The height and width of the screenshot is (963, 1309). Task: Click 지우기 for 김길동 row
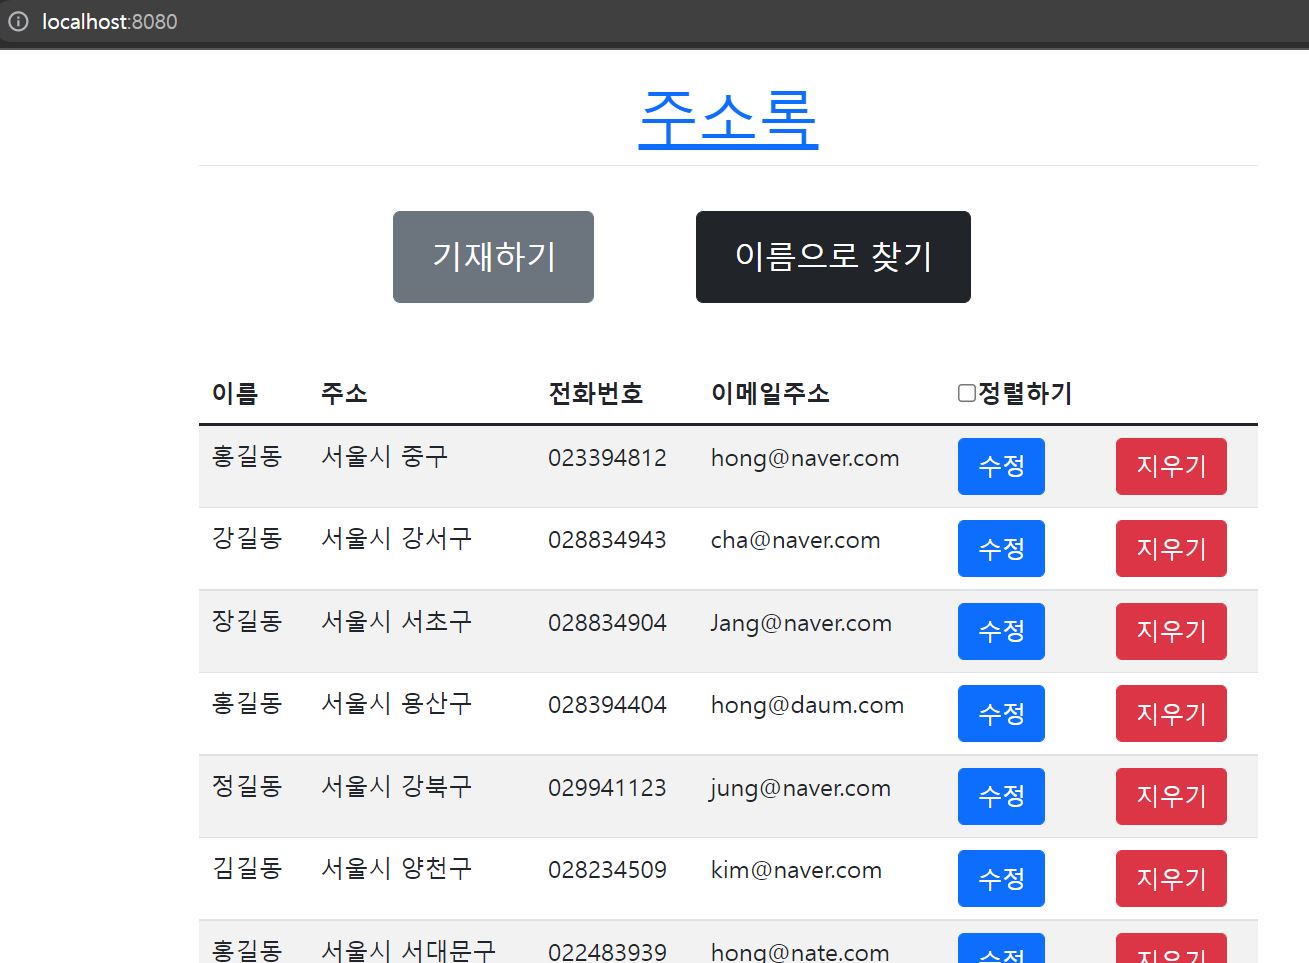pyautogui.click(x=1171, y=879)
